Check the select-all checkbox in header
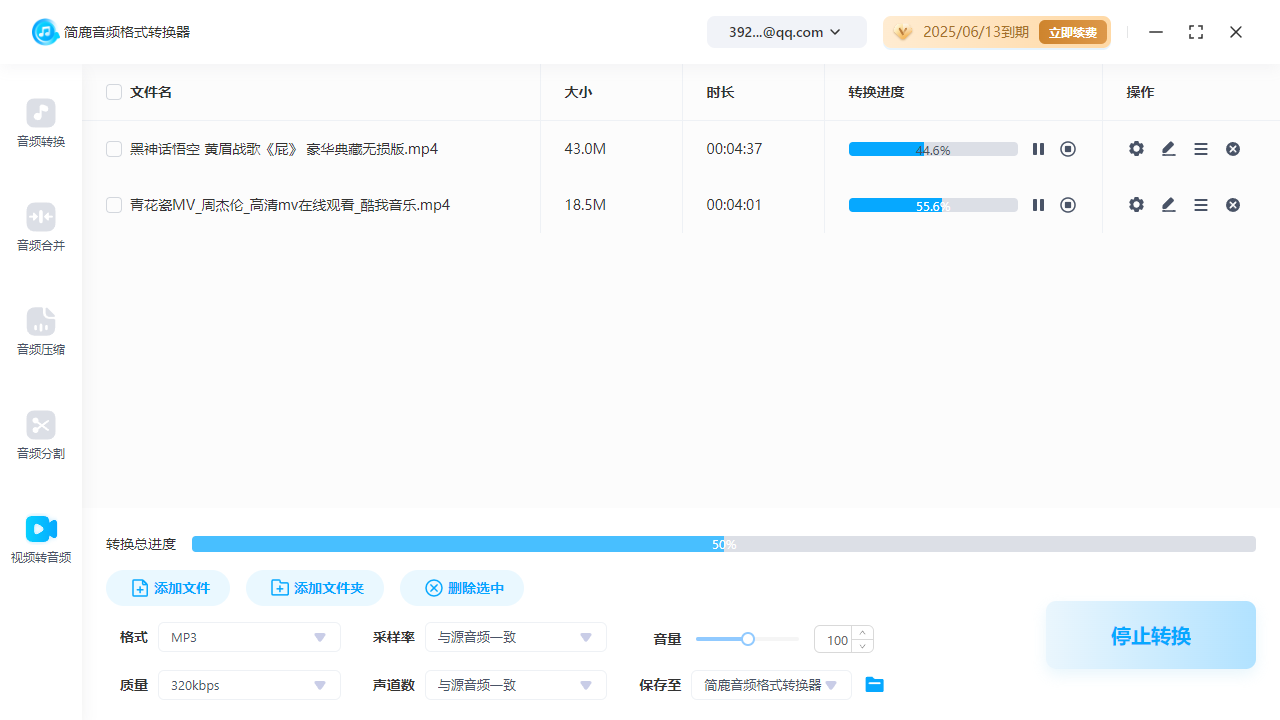This screenshot has width=1280, height=720. (x=114, y=91)
